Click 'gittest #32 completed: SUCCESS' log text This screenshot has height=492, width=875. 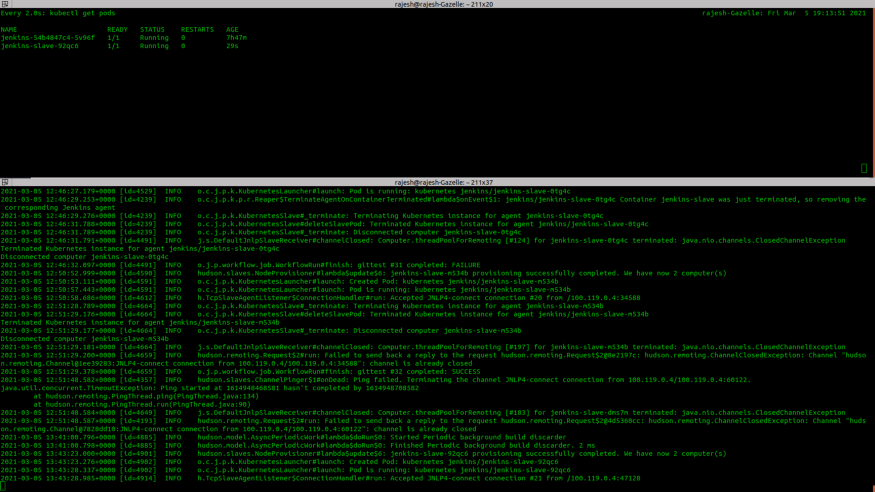(419, 372)
